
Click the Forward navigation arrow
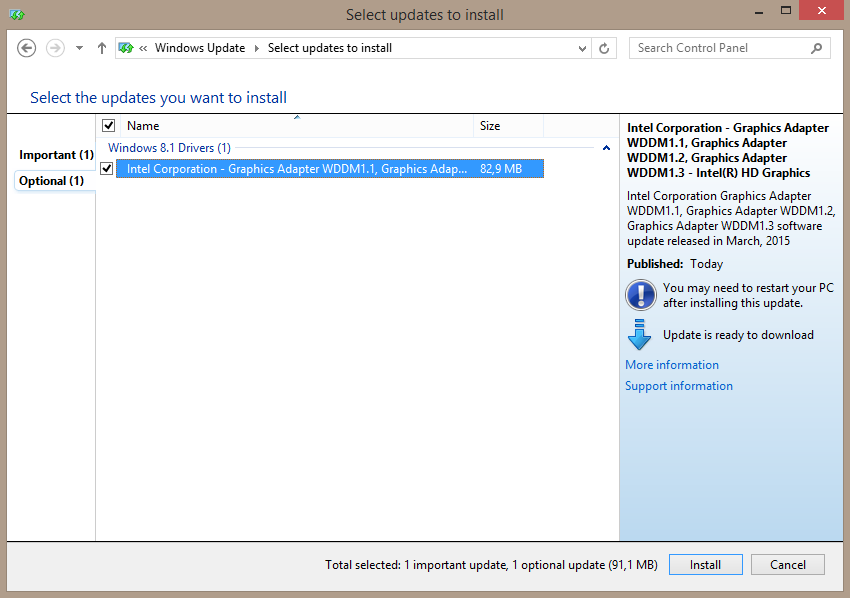(55, 48)
